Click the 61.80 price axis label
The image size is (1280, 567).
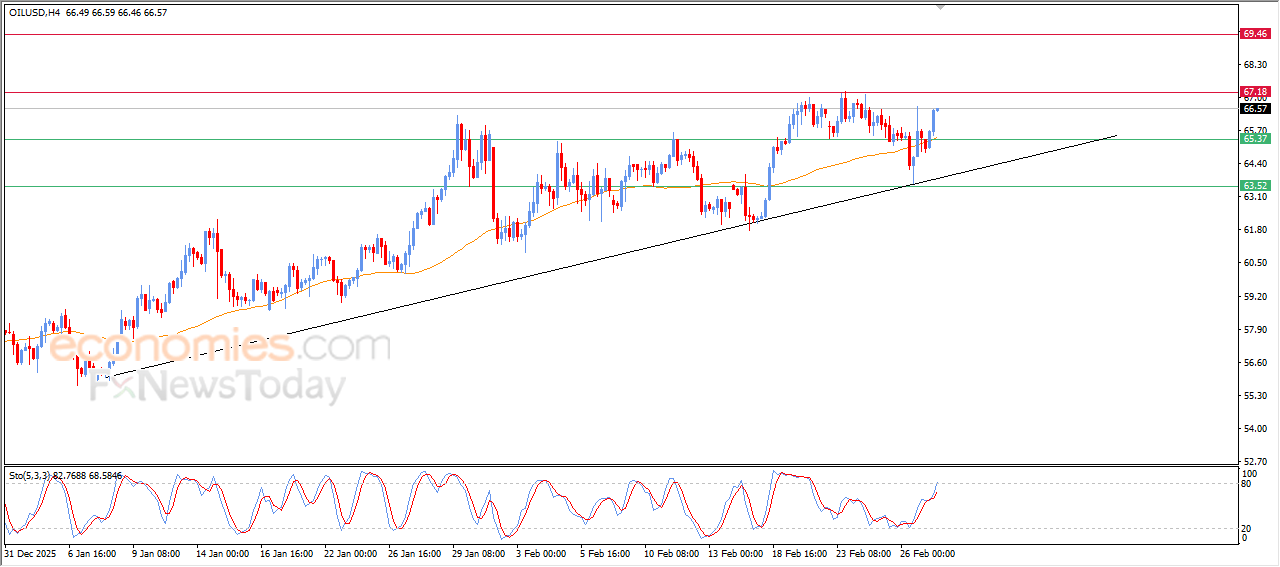point(1255,230)
